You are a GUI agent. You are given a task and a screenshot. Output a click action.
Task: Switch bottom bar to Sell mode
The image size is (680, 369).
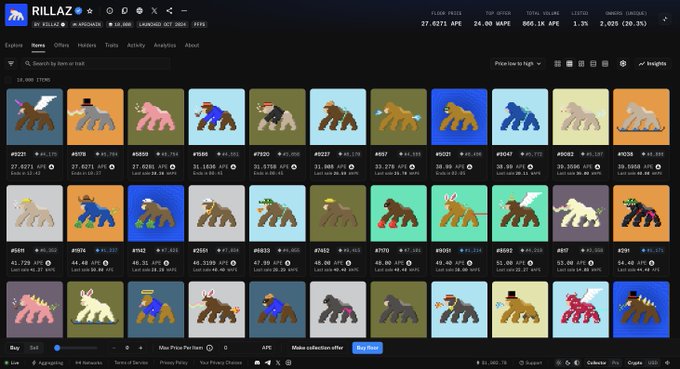pyautogui.click(x=34, y=348)
